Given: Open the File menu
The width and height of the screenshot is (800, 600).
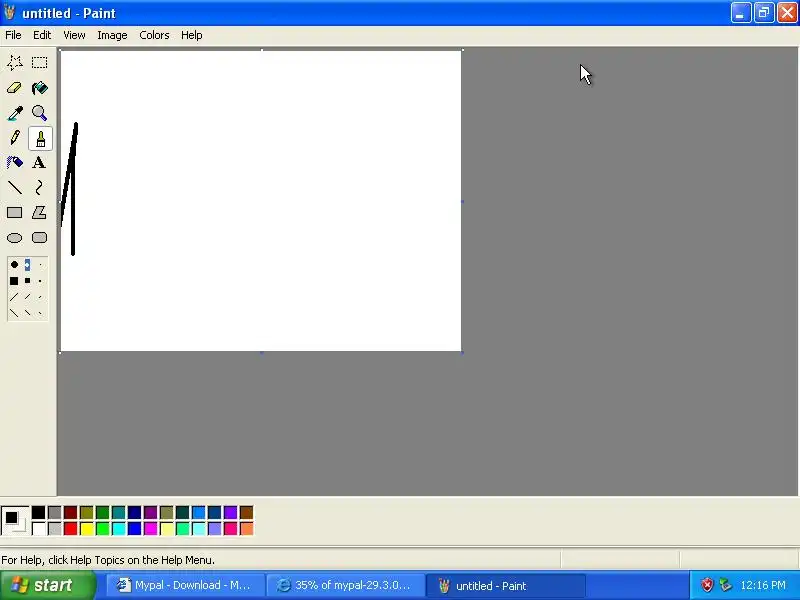Looking at the screenshot, I should point(13,35).
